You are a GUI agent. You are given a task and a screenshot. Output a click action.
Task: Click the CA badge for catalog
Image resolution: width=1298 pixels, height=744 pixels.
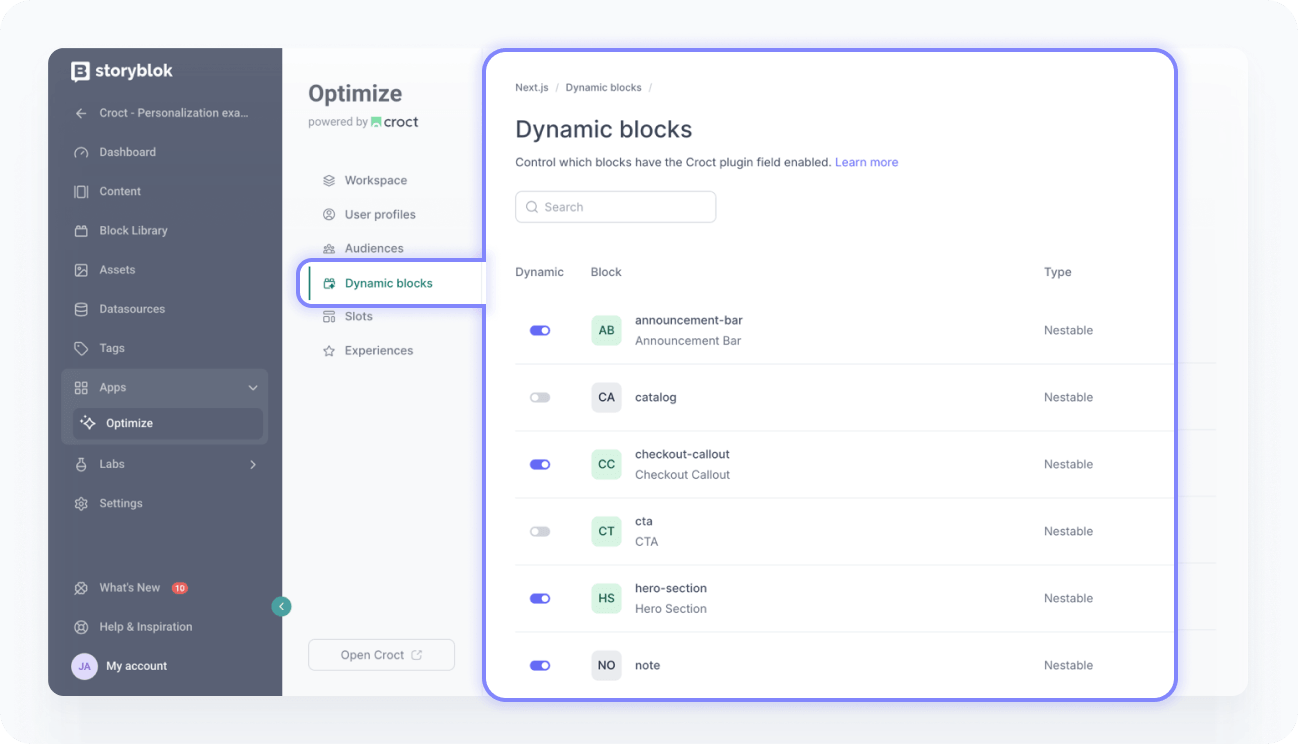[606, 397]
